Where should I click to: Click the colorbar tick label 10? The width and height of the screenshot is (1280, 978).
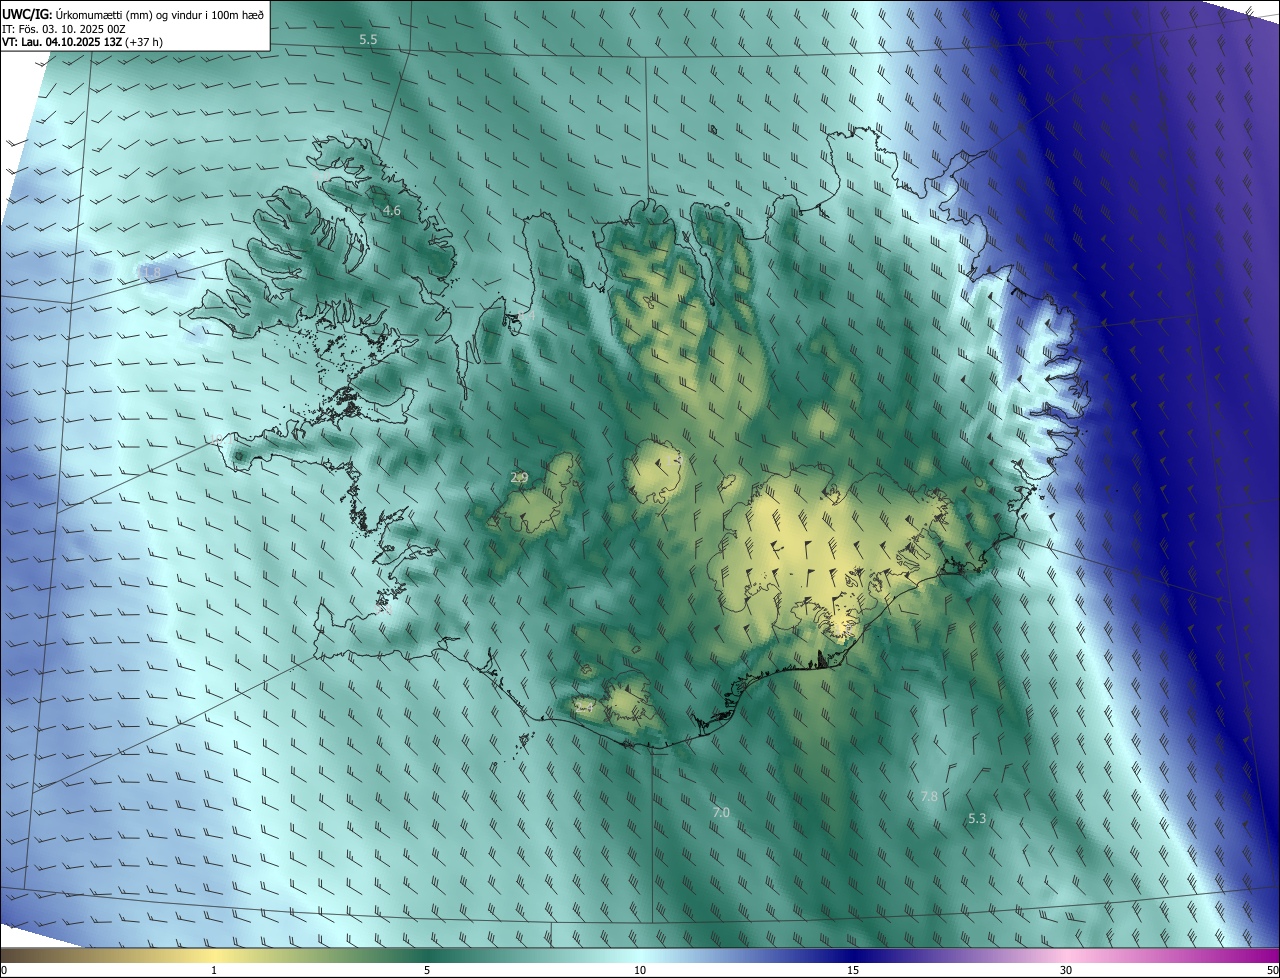point(640,971)
